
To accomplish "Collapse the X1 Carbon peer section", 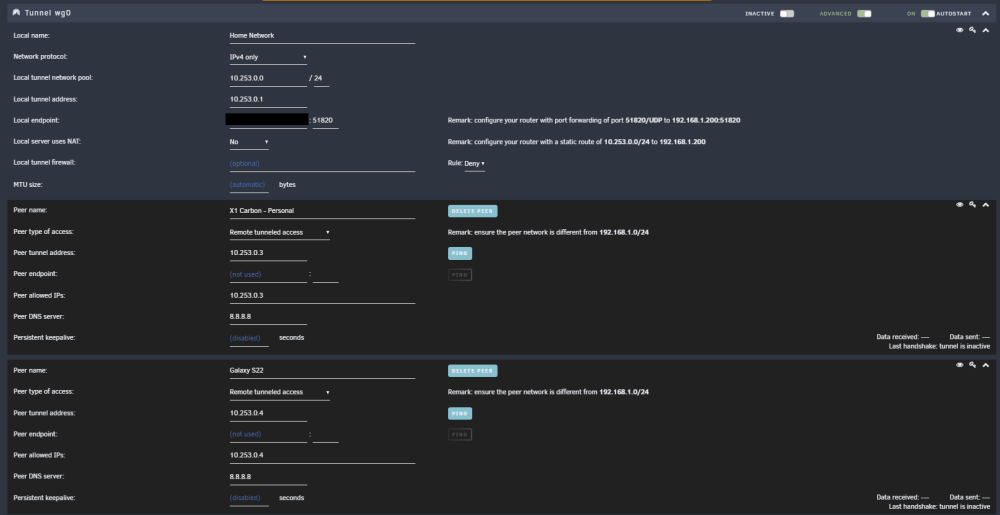I will pos(985,205).
